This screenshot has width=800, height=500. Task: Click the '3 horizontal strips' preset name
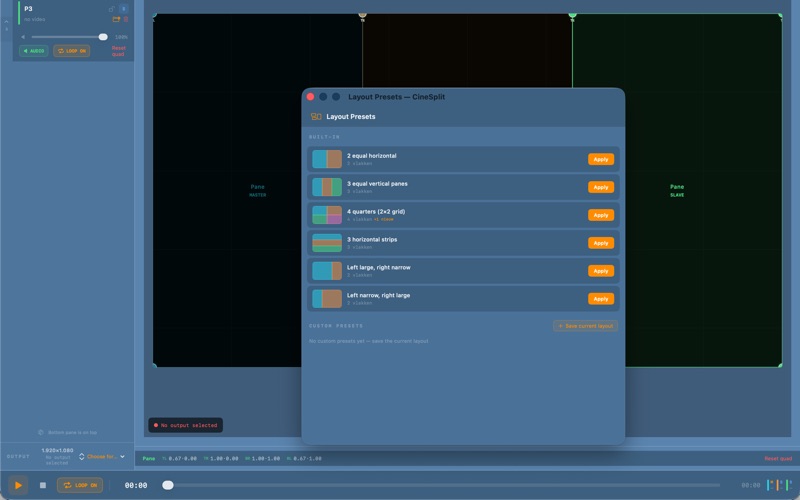372,239
